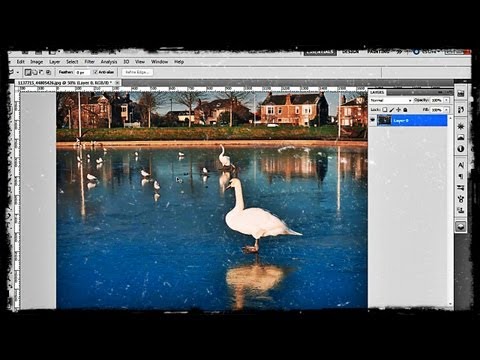Toggle the Anti-alias checkbox

pos(95,72)
